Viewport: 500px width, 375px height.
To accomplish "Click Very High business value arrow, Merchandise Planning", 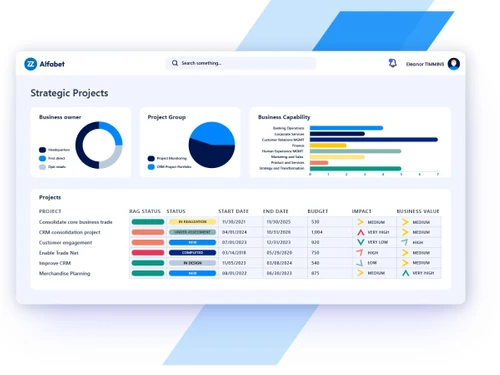I will coord(405,273).
